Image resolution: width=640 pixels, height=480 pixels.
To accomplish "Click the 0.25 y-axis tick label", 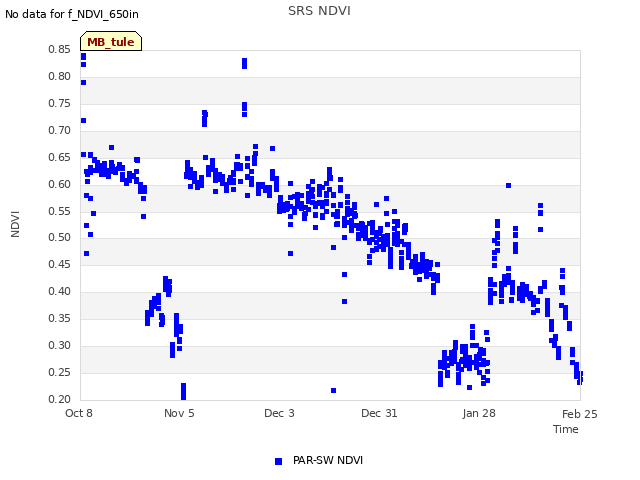I will coord(60,372).
